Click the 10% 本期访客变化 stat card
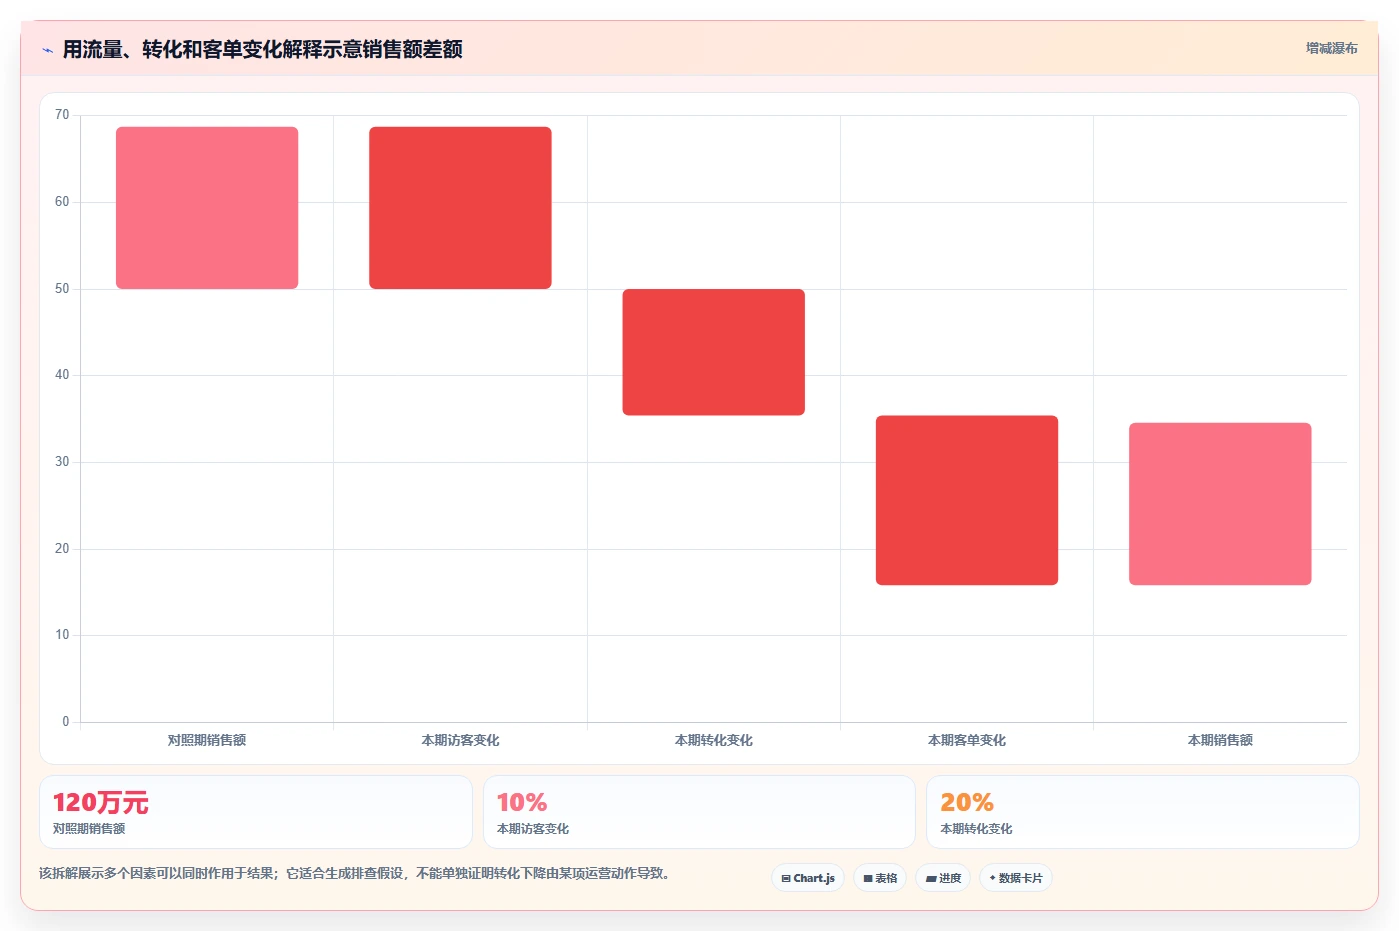1399x931 pixels. (699, 812)
